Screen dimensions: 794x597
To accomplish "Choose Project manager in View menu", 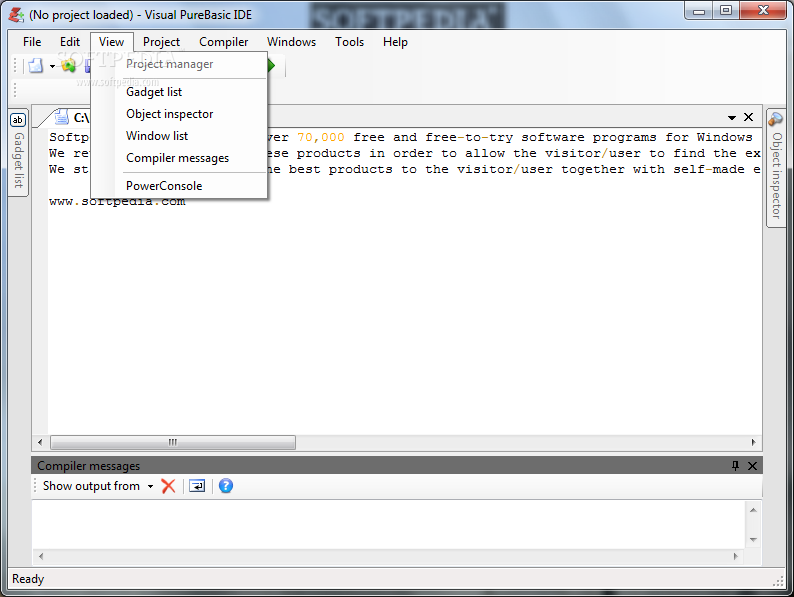I will pyautogui.click(x=179, y=64).
